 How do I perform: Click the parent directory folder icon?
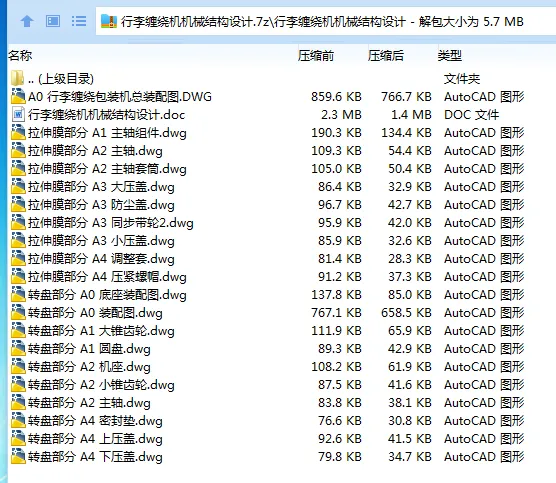18,78
